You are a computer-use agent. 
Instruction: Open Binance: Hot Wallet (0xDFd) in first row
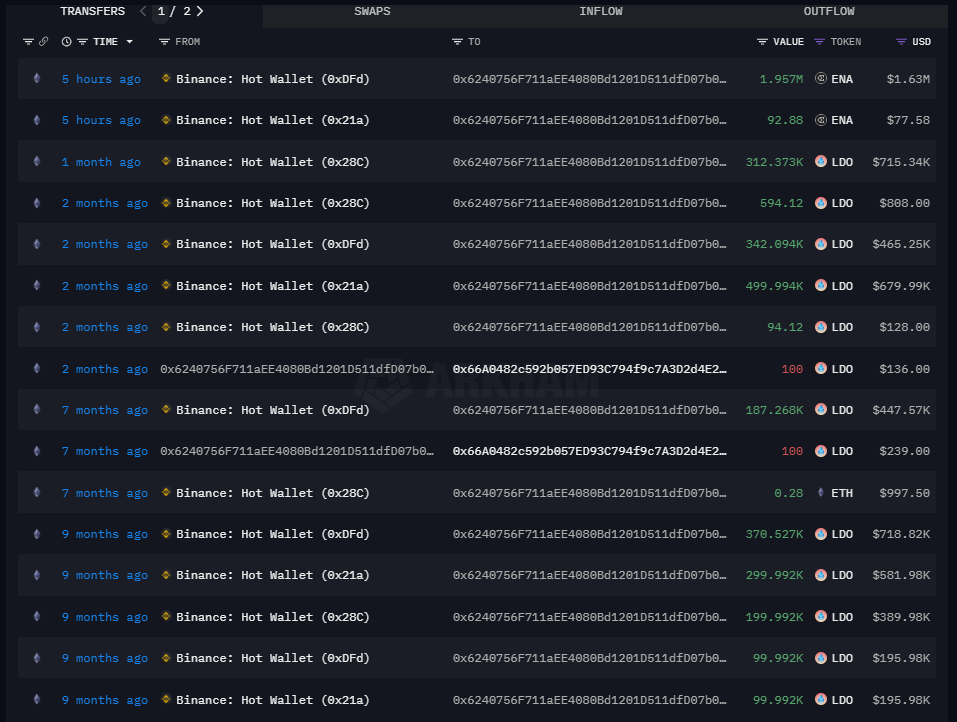pos(272,79)
